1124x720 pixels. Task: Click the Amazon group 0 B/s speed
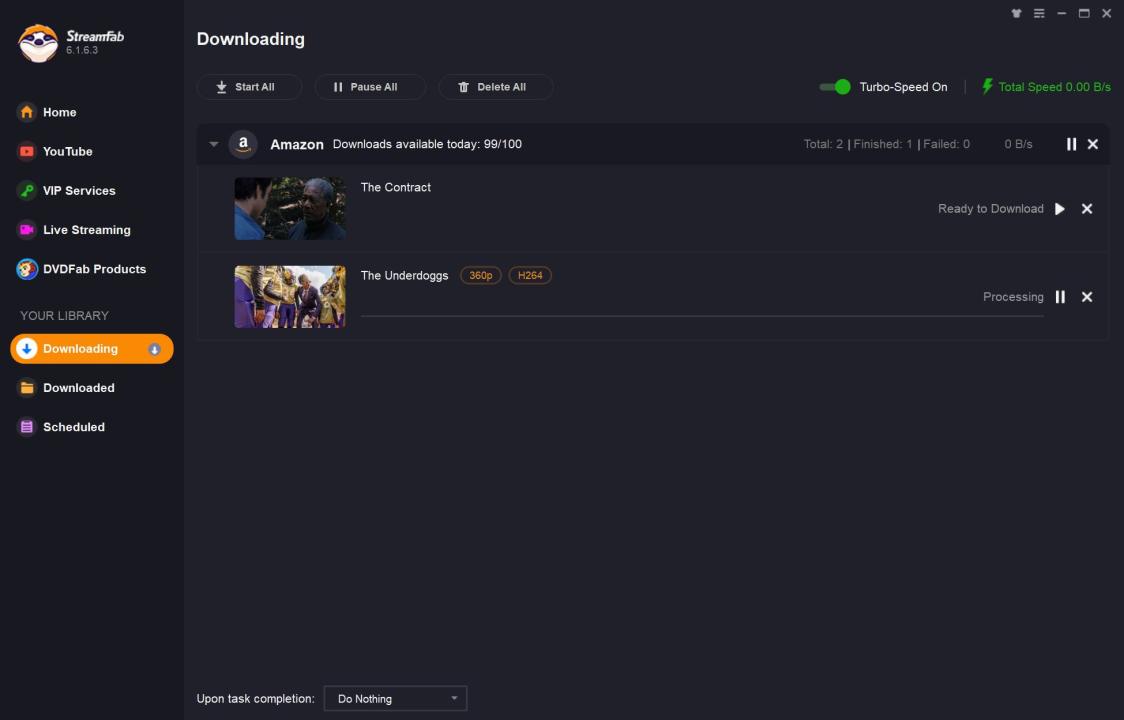(1018, 144)
